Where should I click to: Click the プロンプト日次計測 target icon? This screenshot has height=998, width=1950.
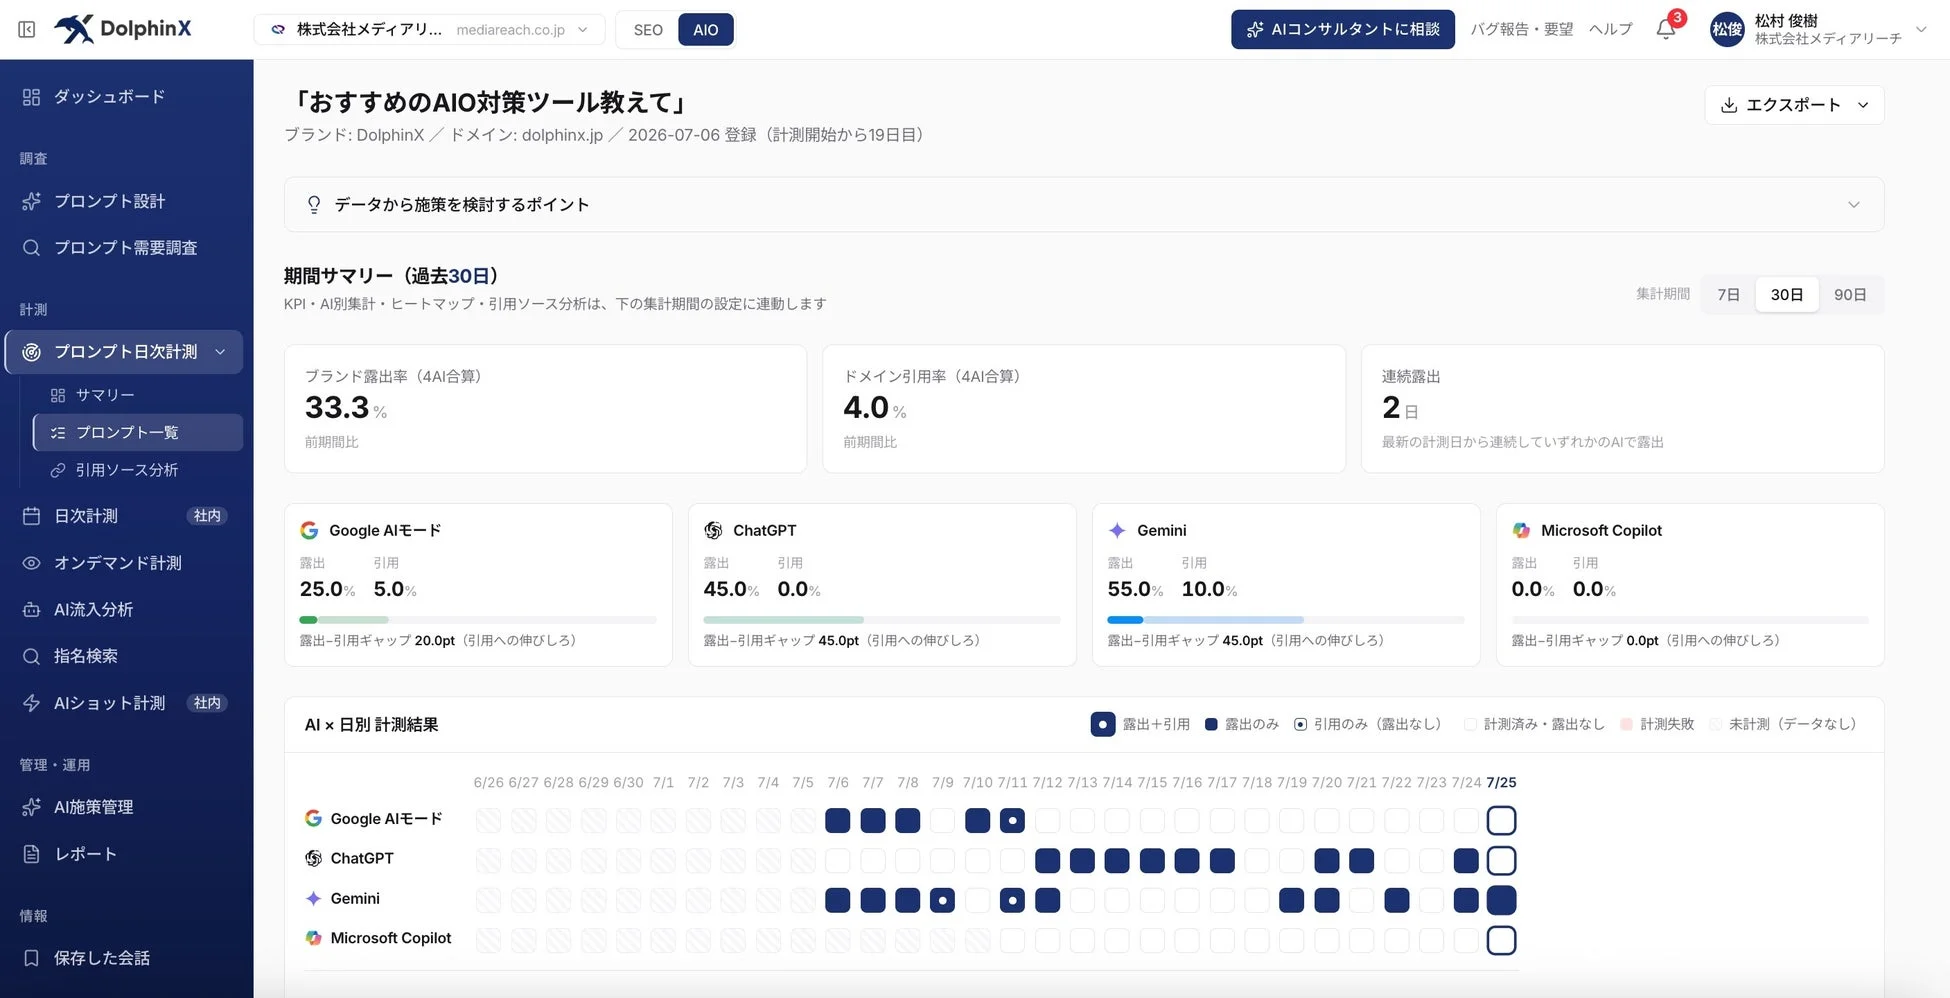click(x=31, y=352)
